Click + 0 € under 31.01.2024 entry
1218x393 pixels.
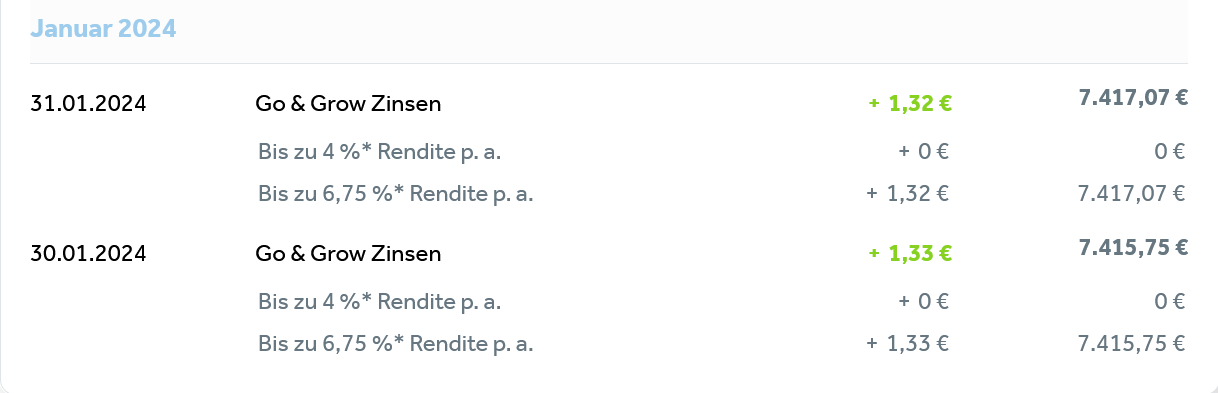pyautogui.click(x=924, y=152)
